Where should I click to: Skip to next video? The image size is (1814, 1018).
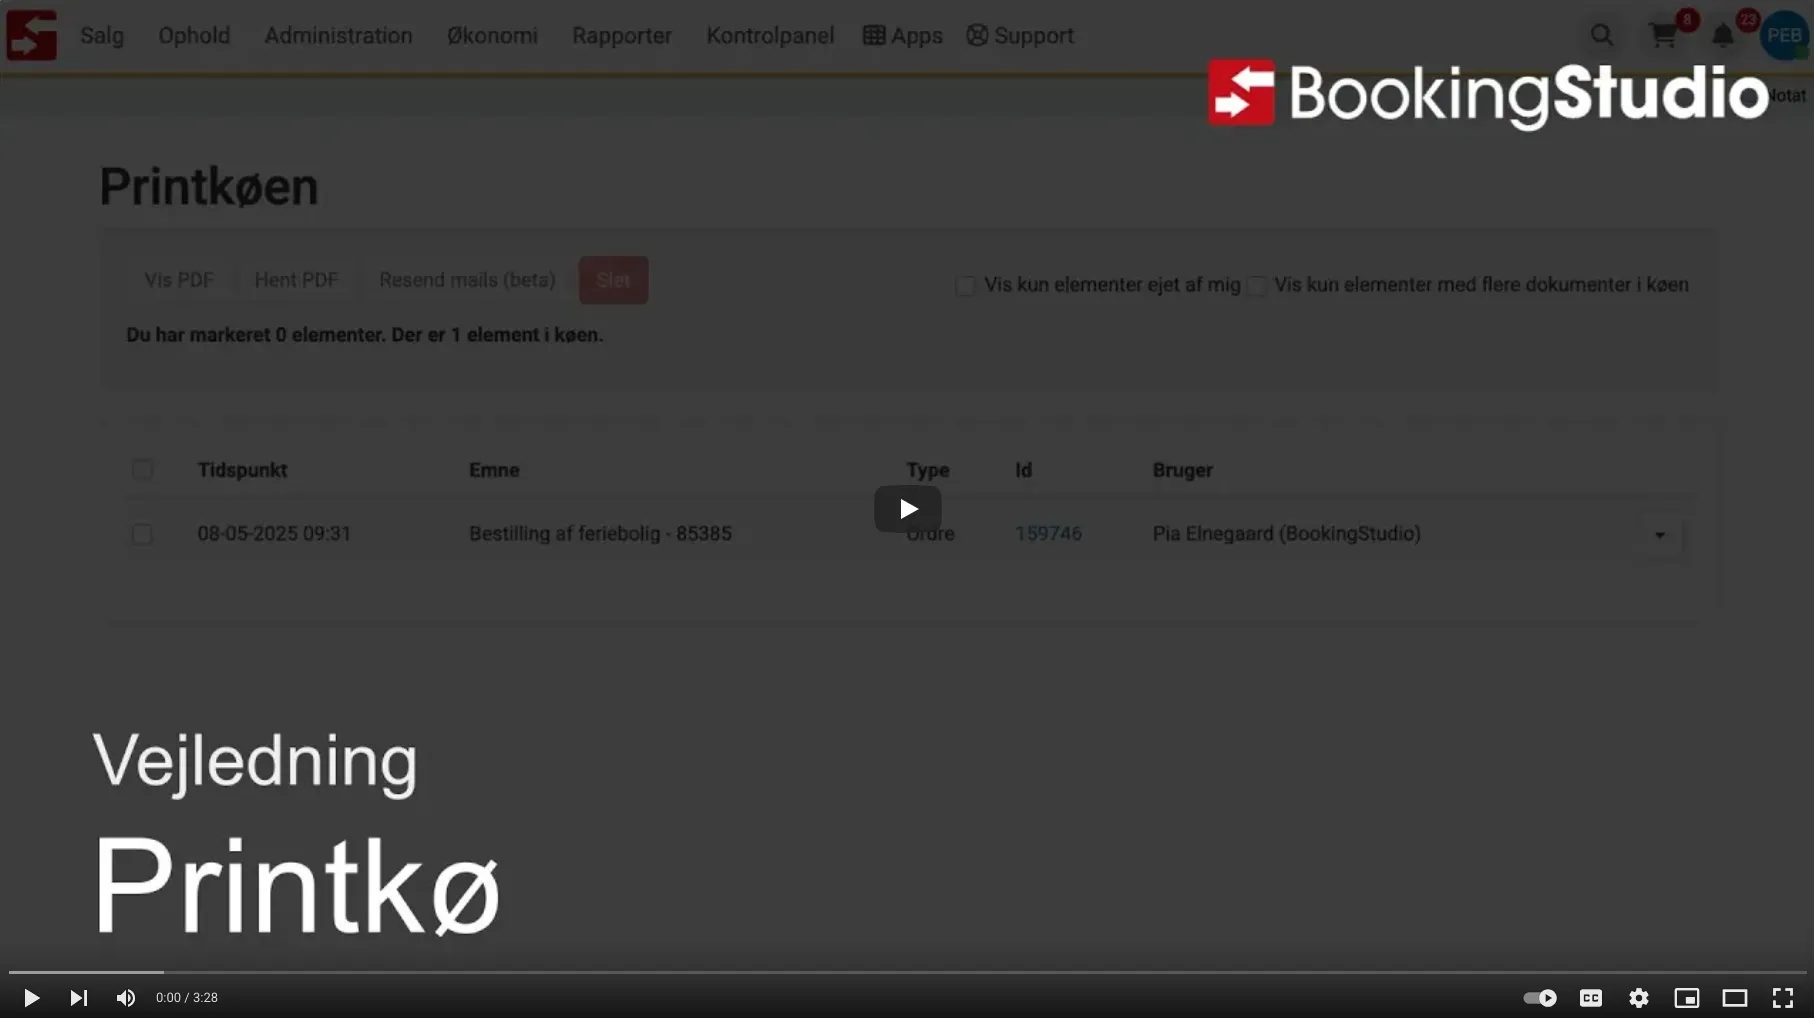78,998
